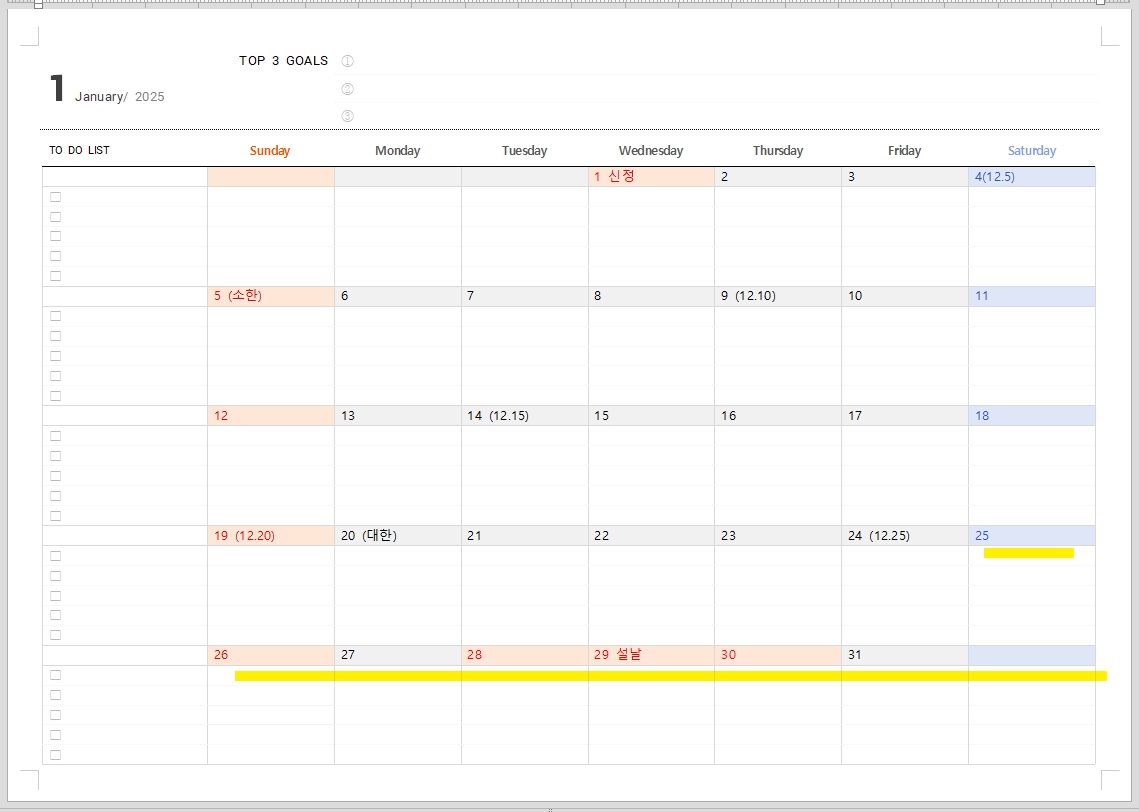
Task: Click the circled number 3 goal marker
Action: [x=347, y=115]
